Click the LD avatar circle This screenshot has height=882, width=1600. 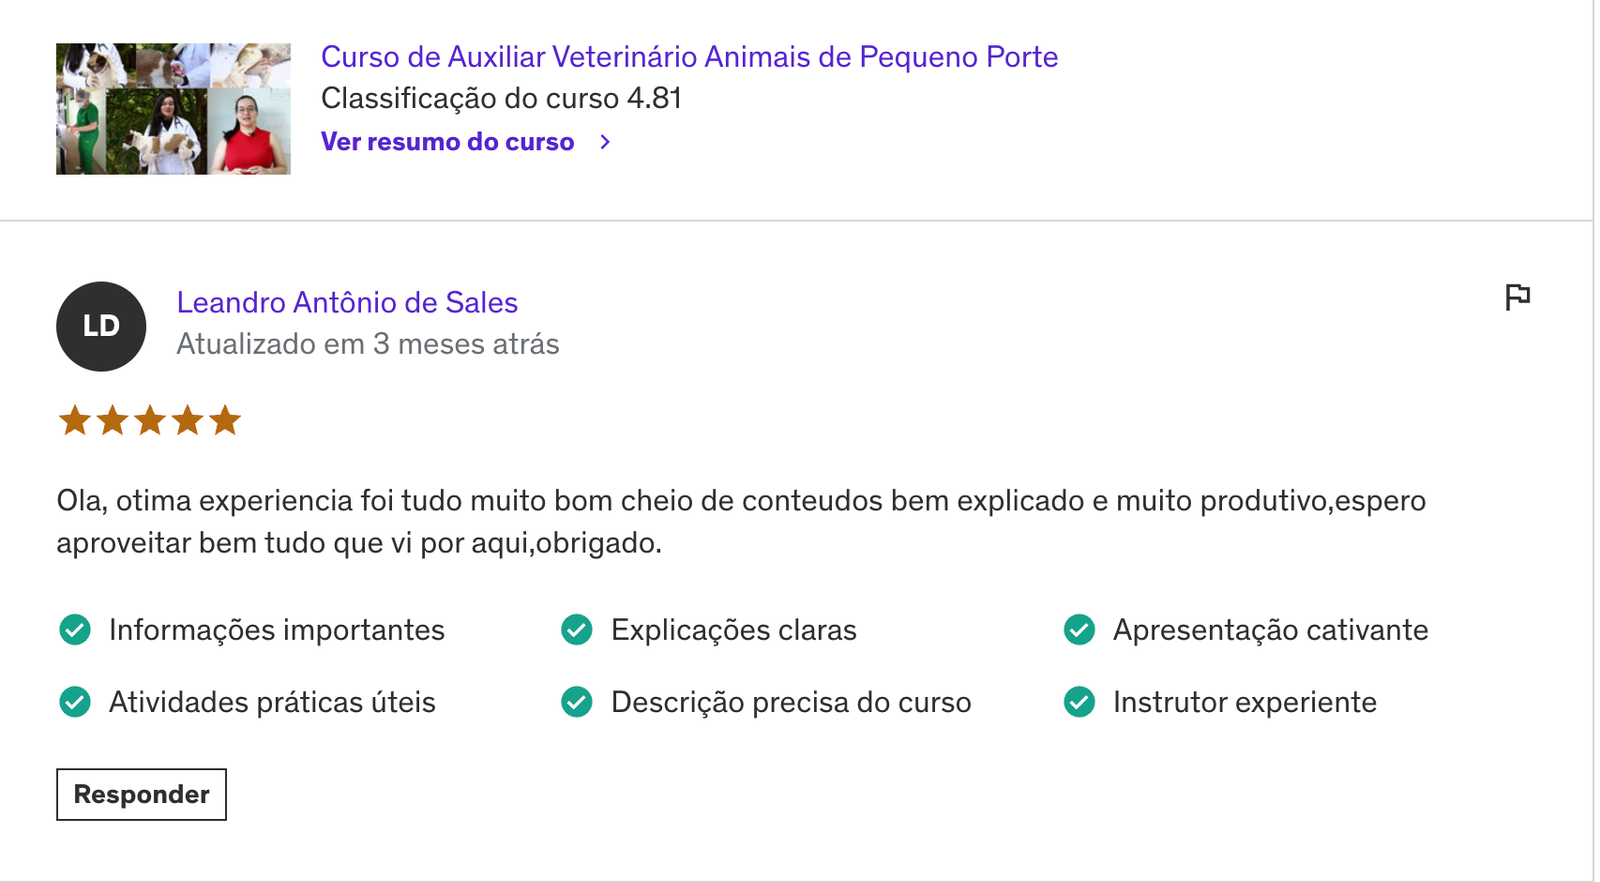(101, 326)
